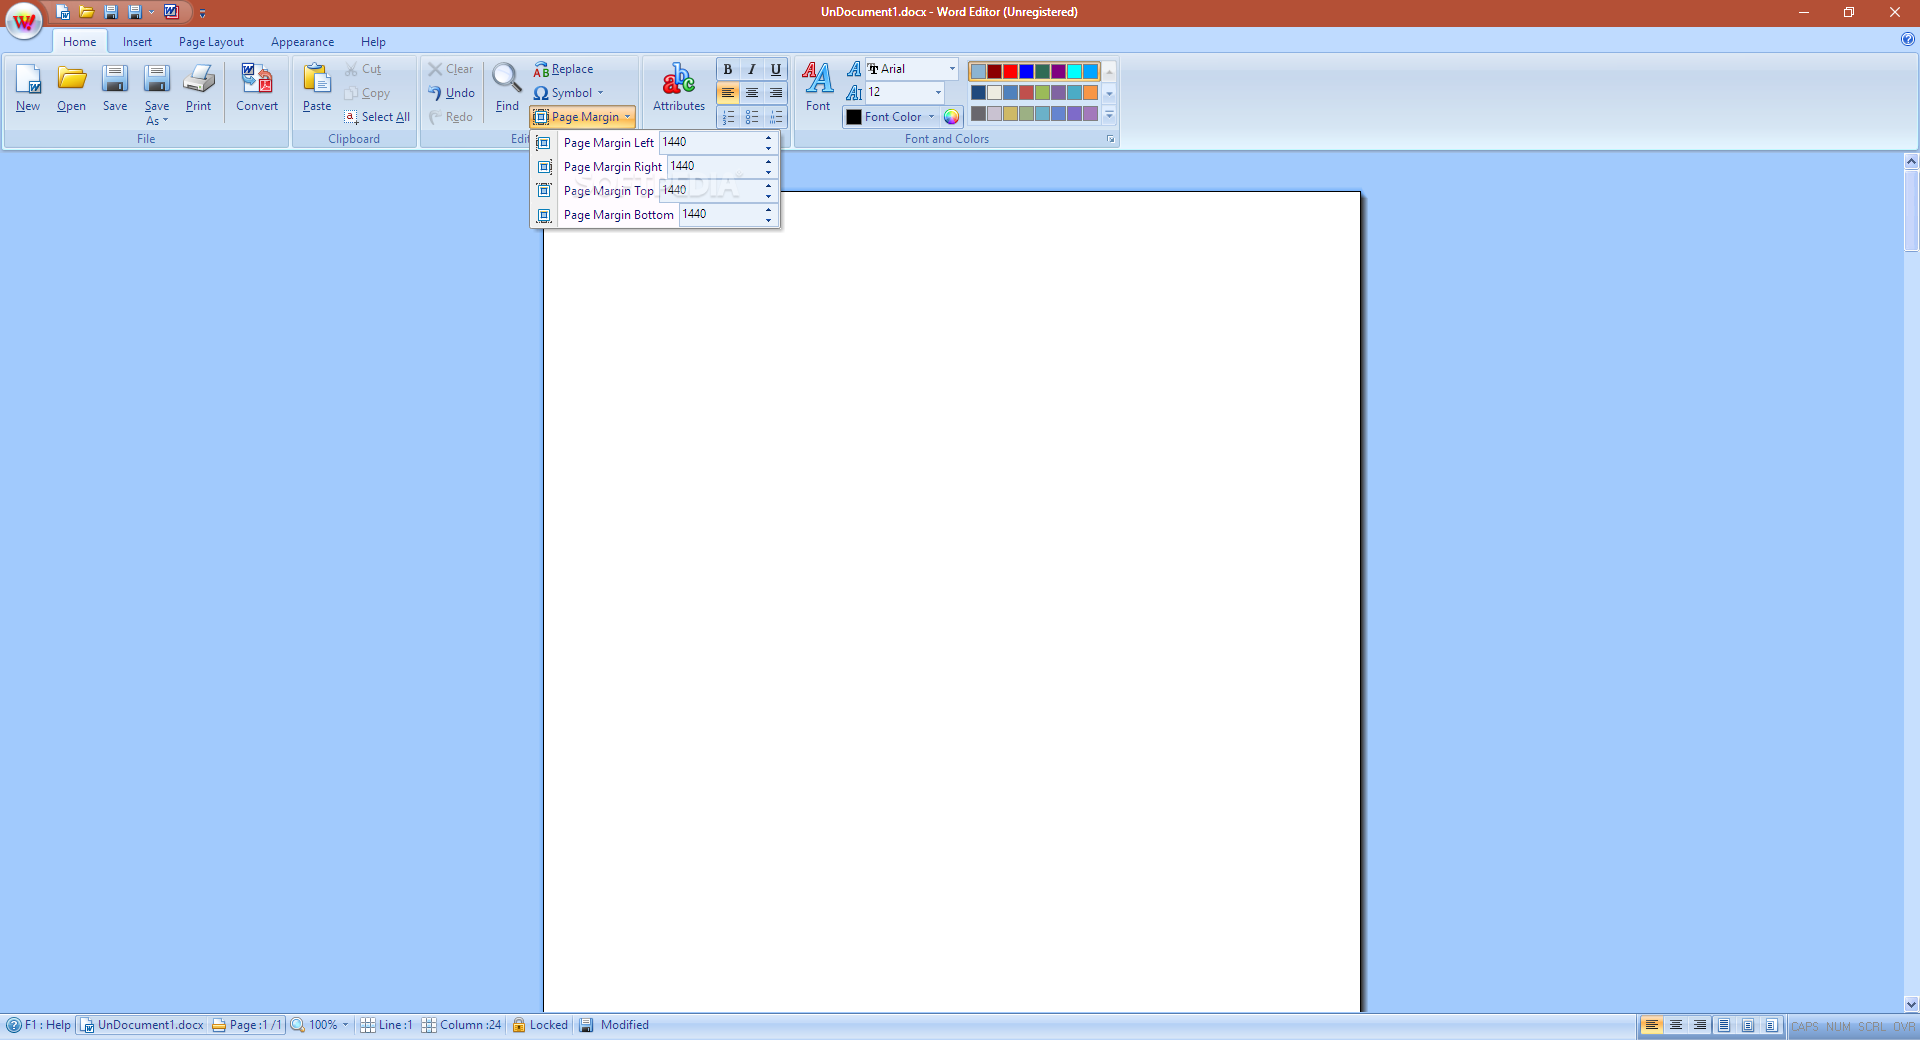Click the UnDocument1.docx status bar item

[x=142, y=1025]
